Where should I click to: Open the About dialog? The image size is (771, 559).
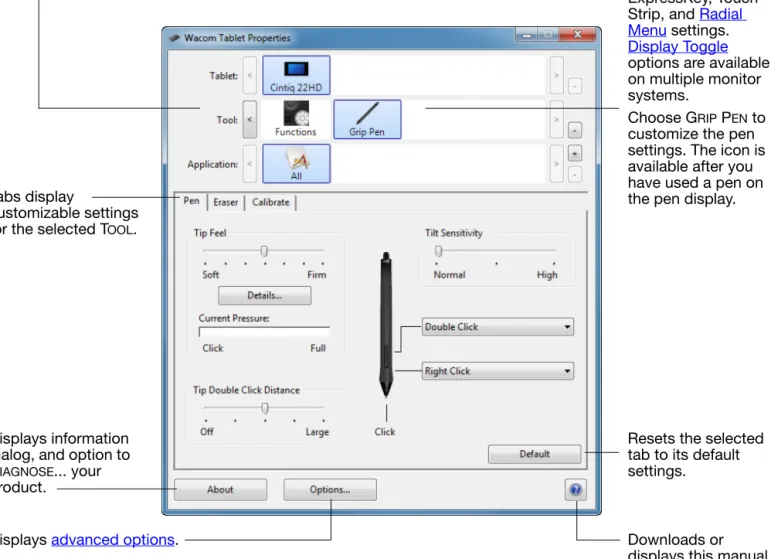(220, 490)
